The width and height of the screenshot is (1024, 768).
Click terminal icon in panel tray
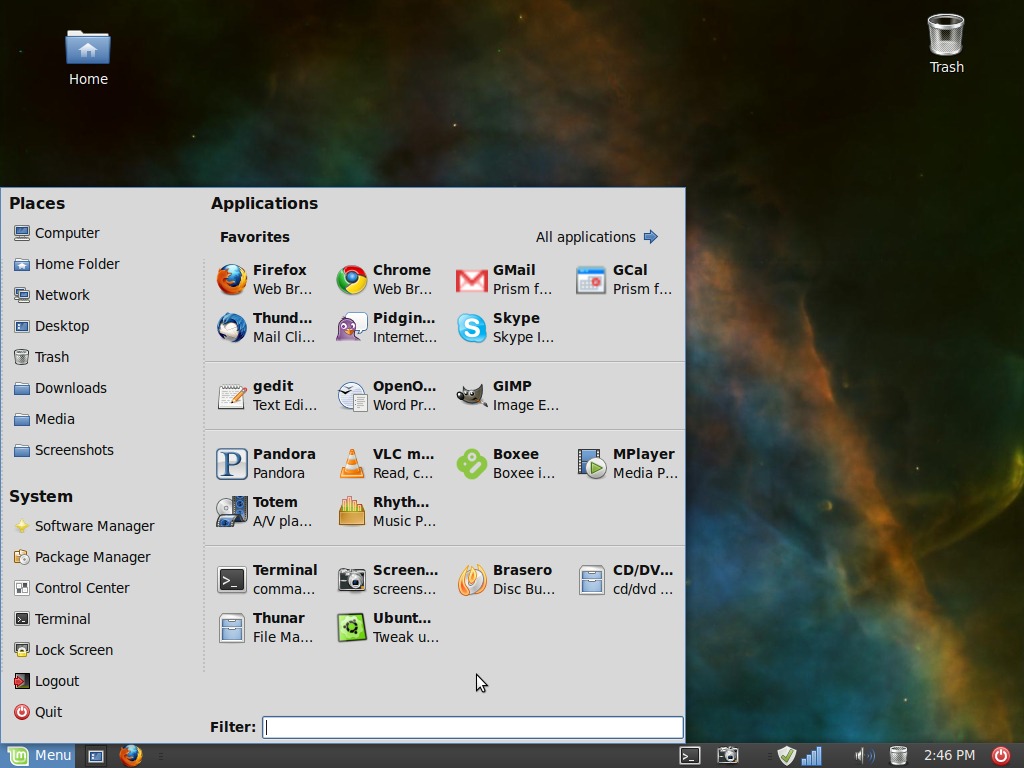690,756
